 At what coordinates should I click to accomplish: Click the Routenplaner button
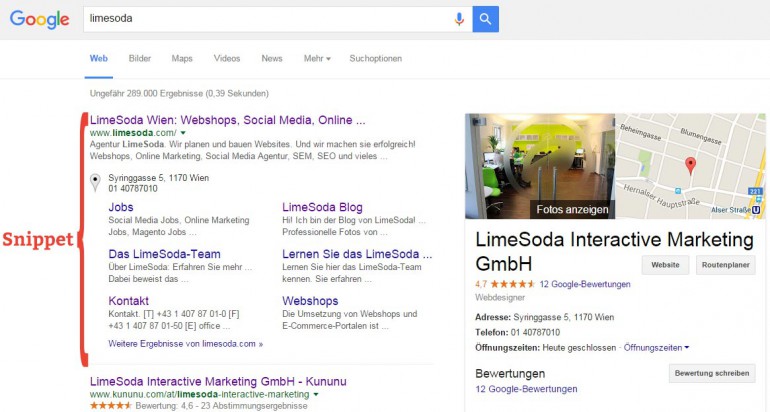point(725,265)
